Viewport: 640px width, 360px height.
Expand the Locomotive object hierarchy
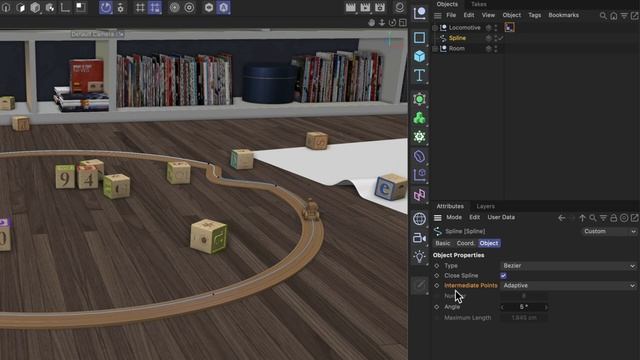pos(435,28)
